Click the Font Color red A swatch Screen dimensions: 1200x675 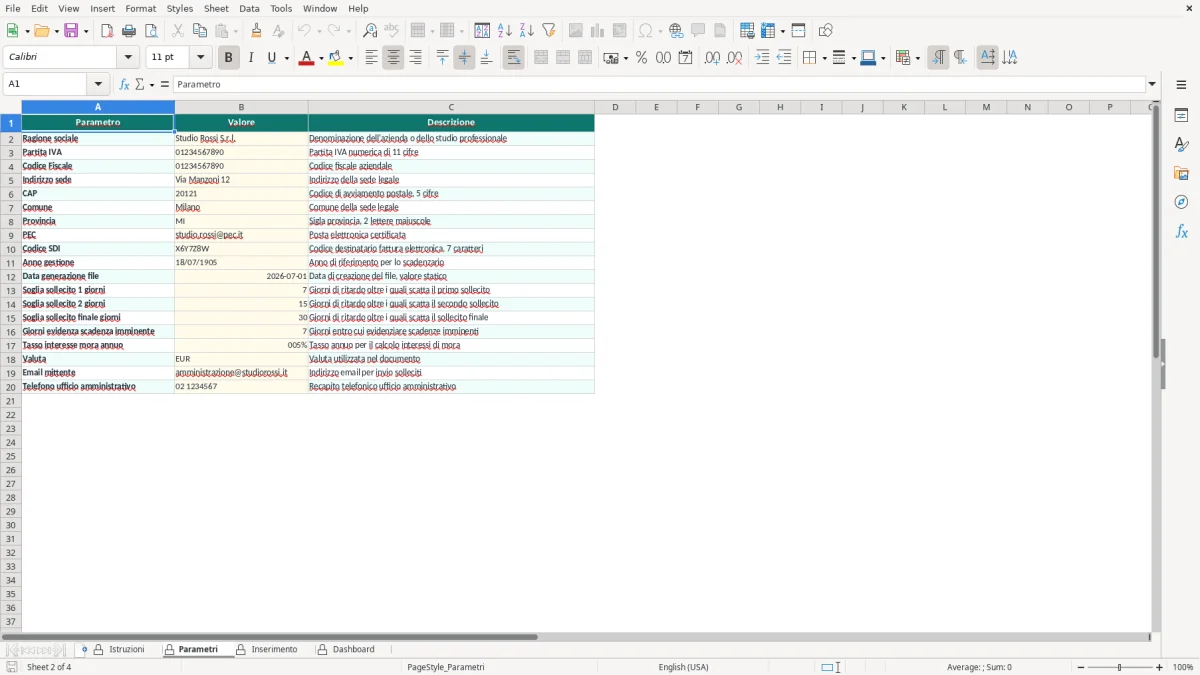(x=305, y=58)
